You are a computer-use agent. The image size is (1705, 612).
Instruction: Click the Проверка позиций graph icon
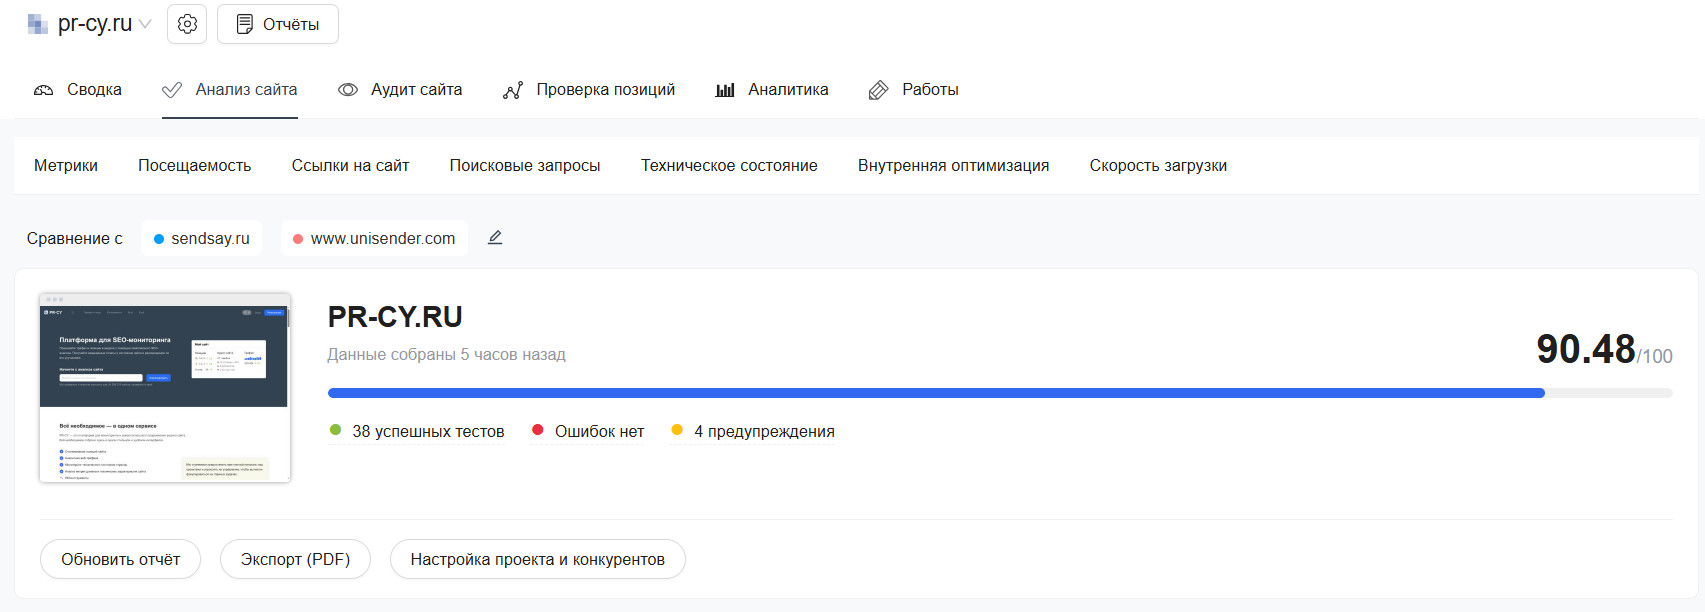point(513,90)
